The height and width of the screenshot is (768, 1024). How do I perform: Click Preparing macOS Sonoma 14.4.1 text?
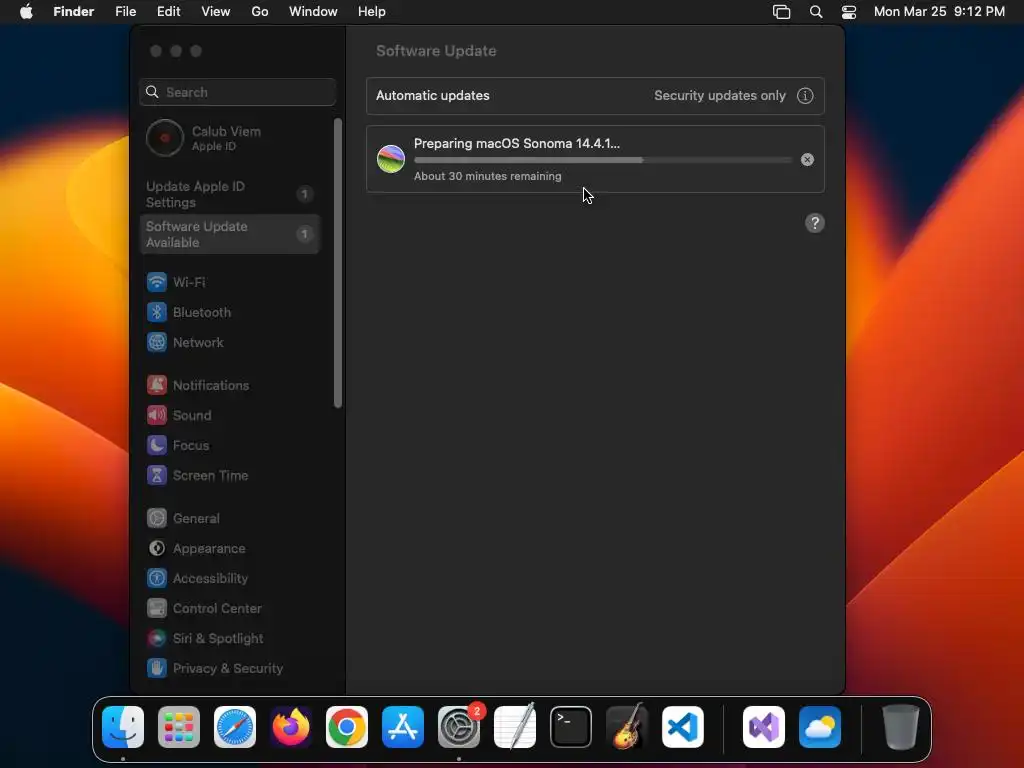(x=517, y=144)
